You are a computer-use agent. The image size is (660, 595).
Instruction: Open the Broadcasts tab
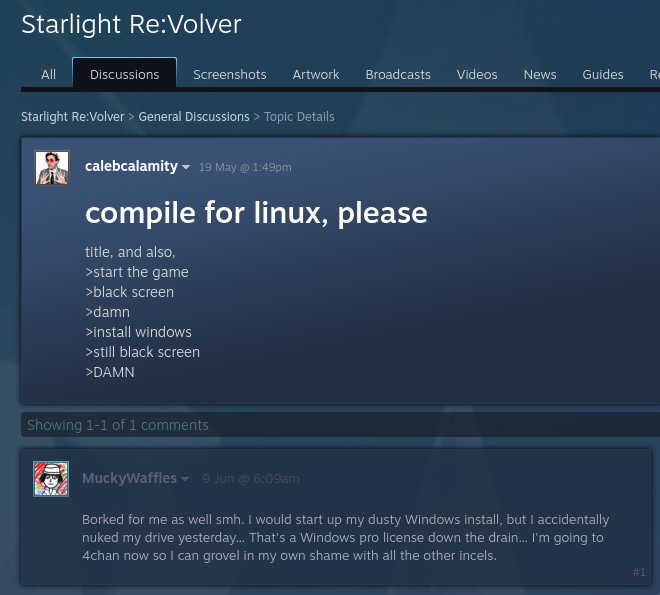pyautogui.click(x=398, y=74)
